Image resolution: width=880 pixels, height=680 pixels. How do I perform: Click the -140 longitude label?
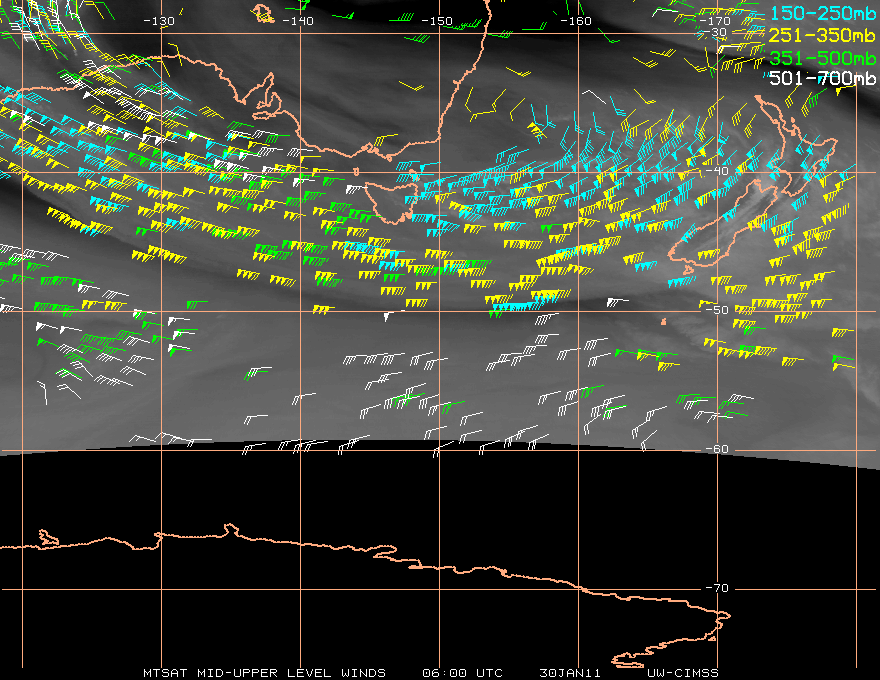298,21
